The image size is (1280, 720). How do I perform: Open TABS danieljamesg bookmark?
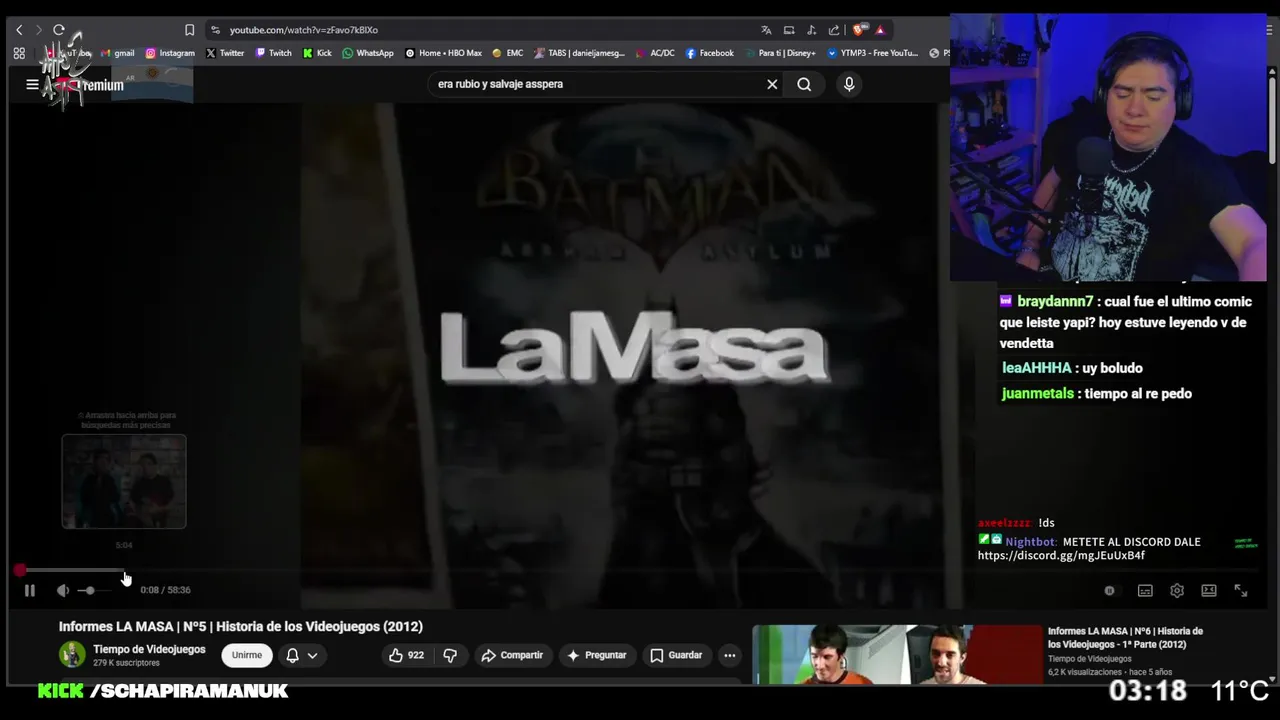[580, 53]
